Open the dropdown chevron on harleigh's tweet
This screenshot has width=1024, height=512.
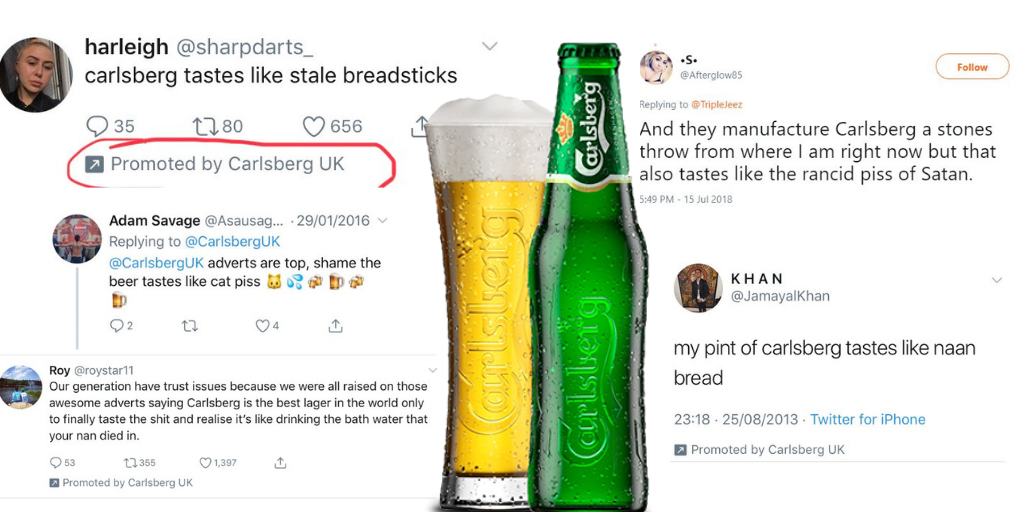489,46
